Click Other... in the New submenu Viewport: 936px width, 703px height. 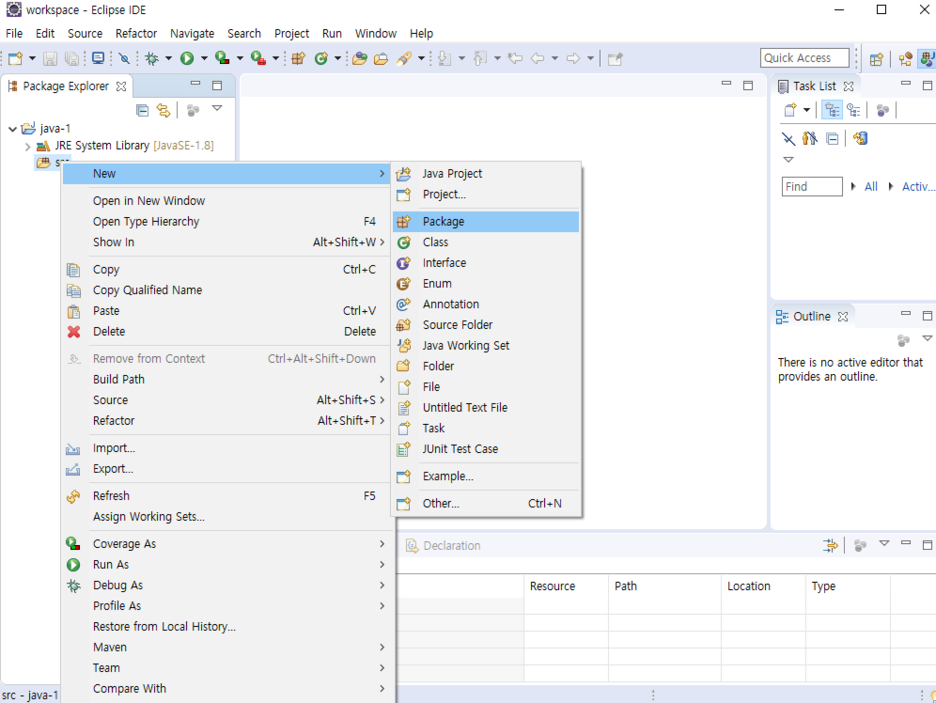[x=486, y=504]
